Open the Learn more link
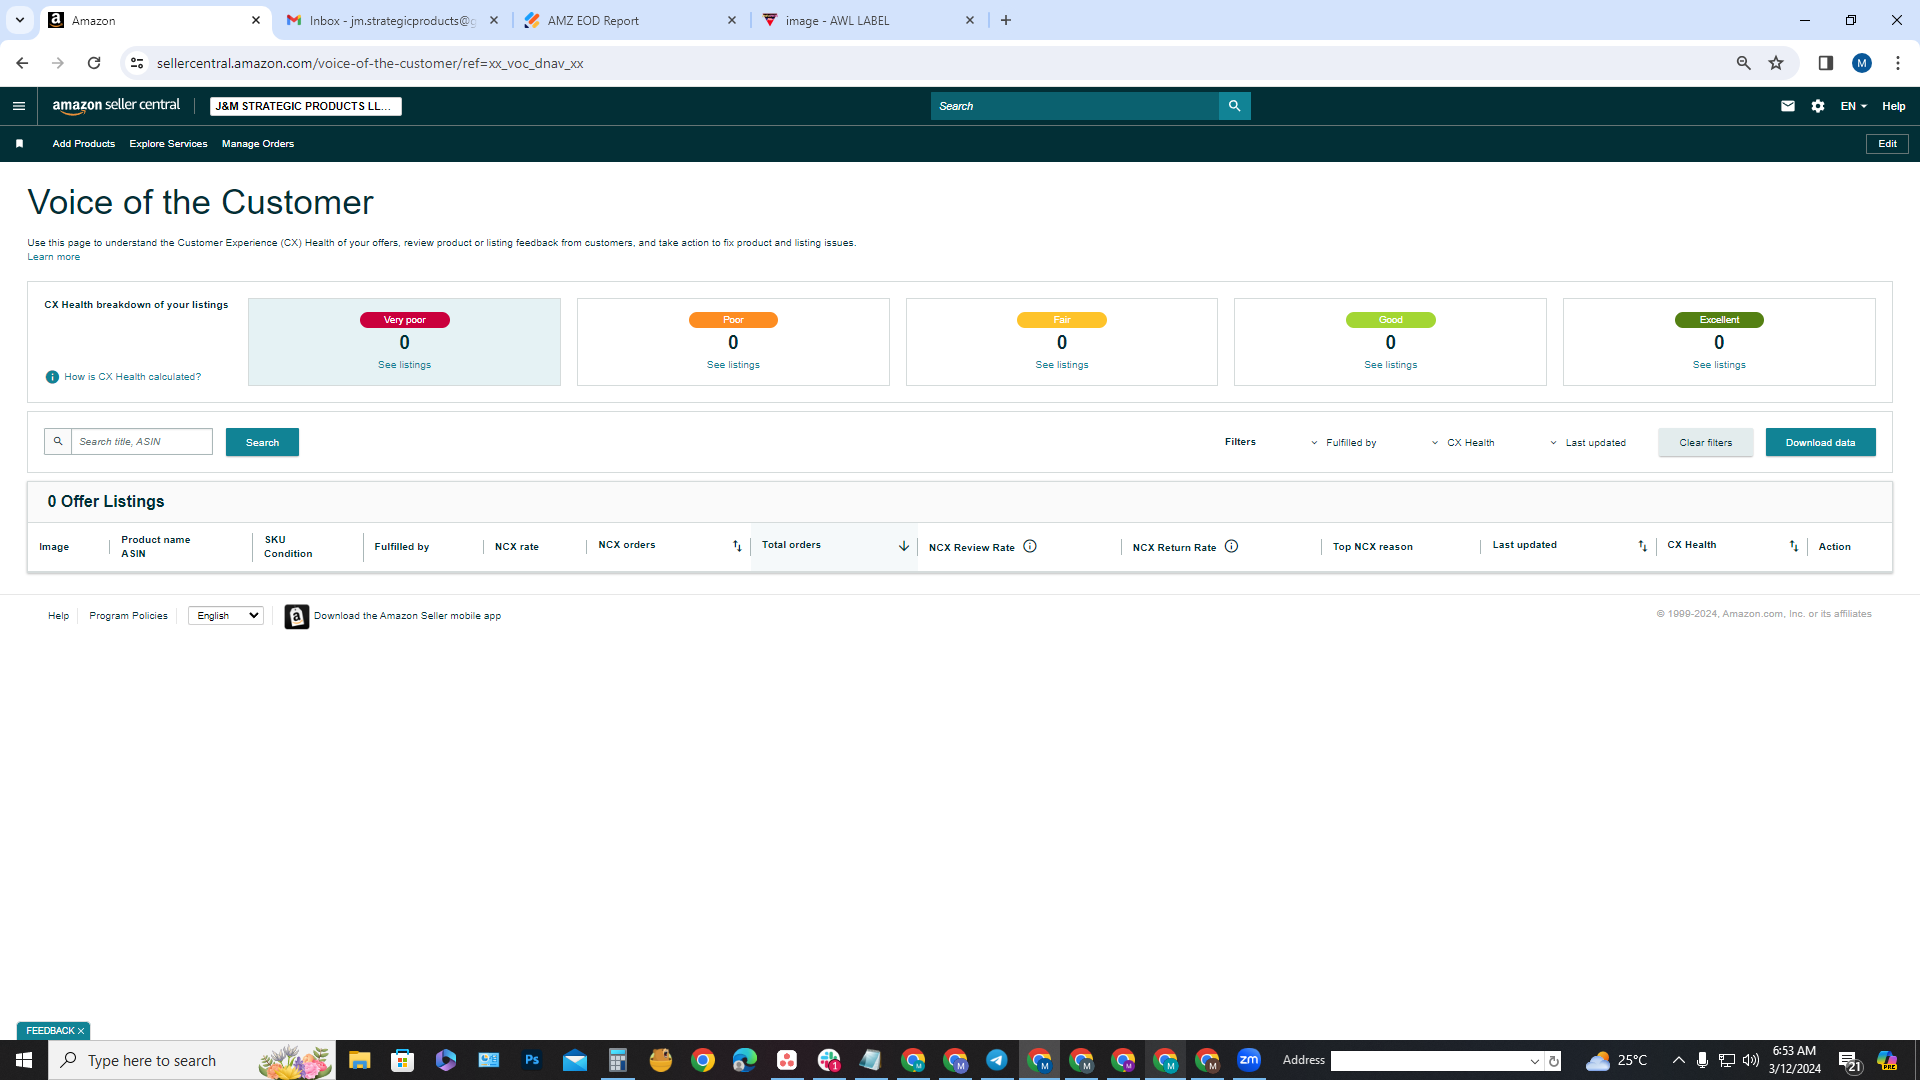This screenshot has width=1920, height=1080. tap(53, 257)
